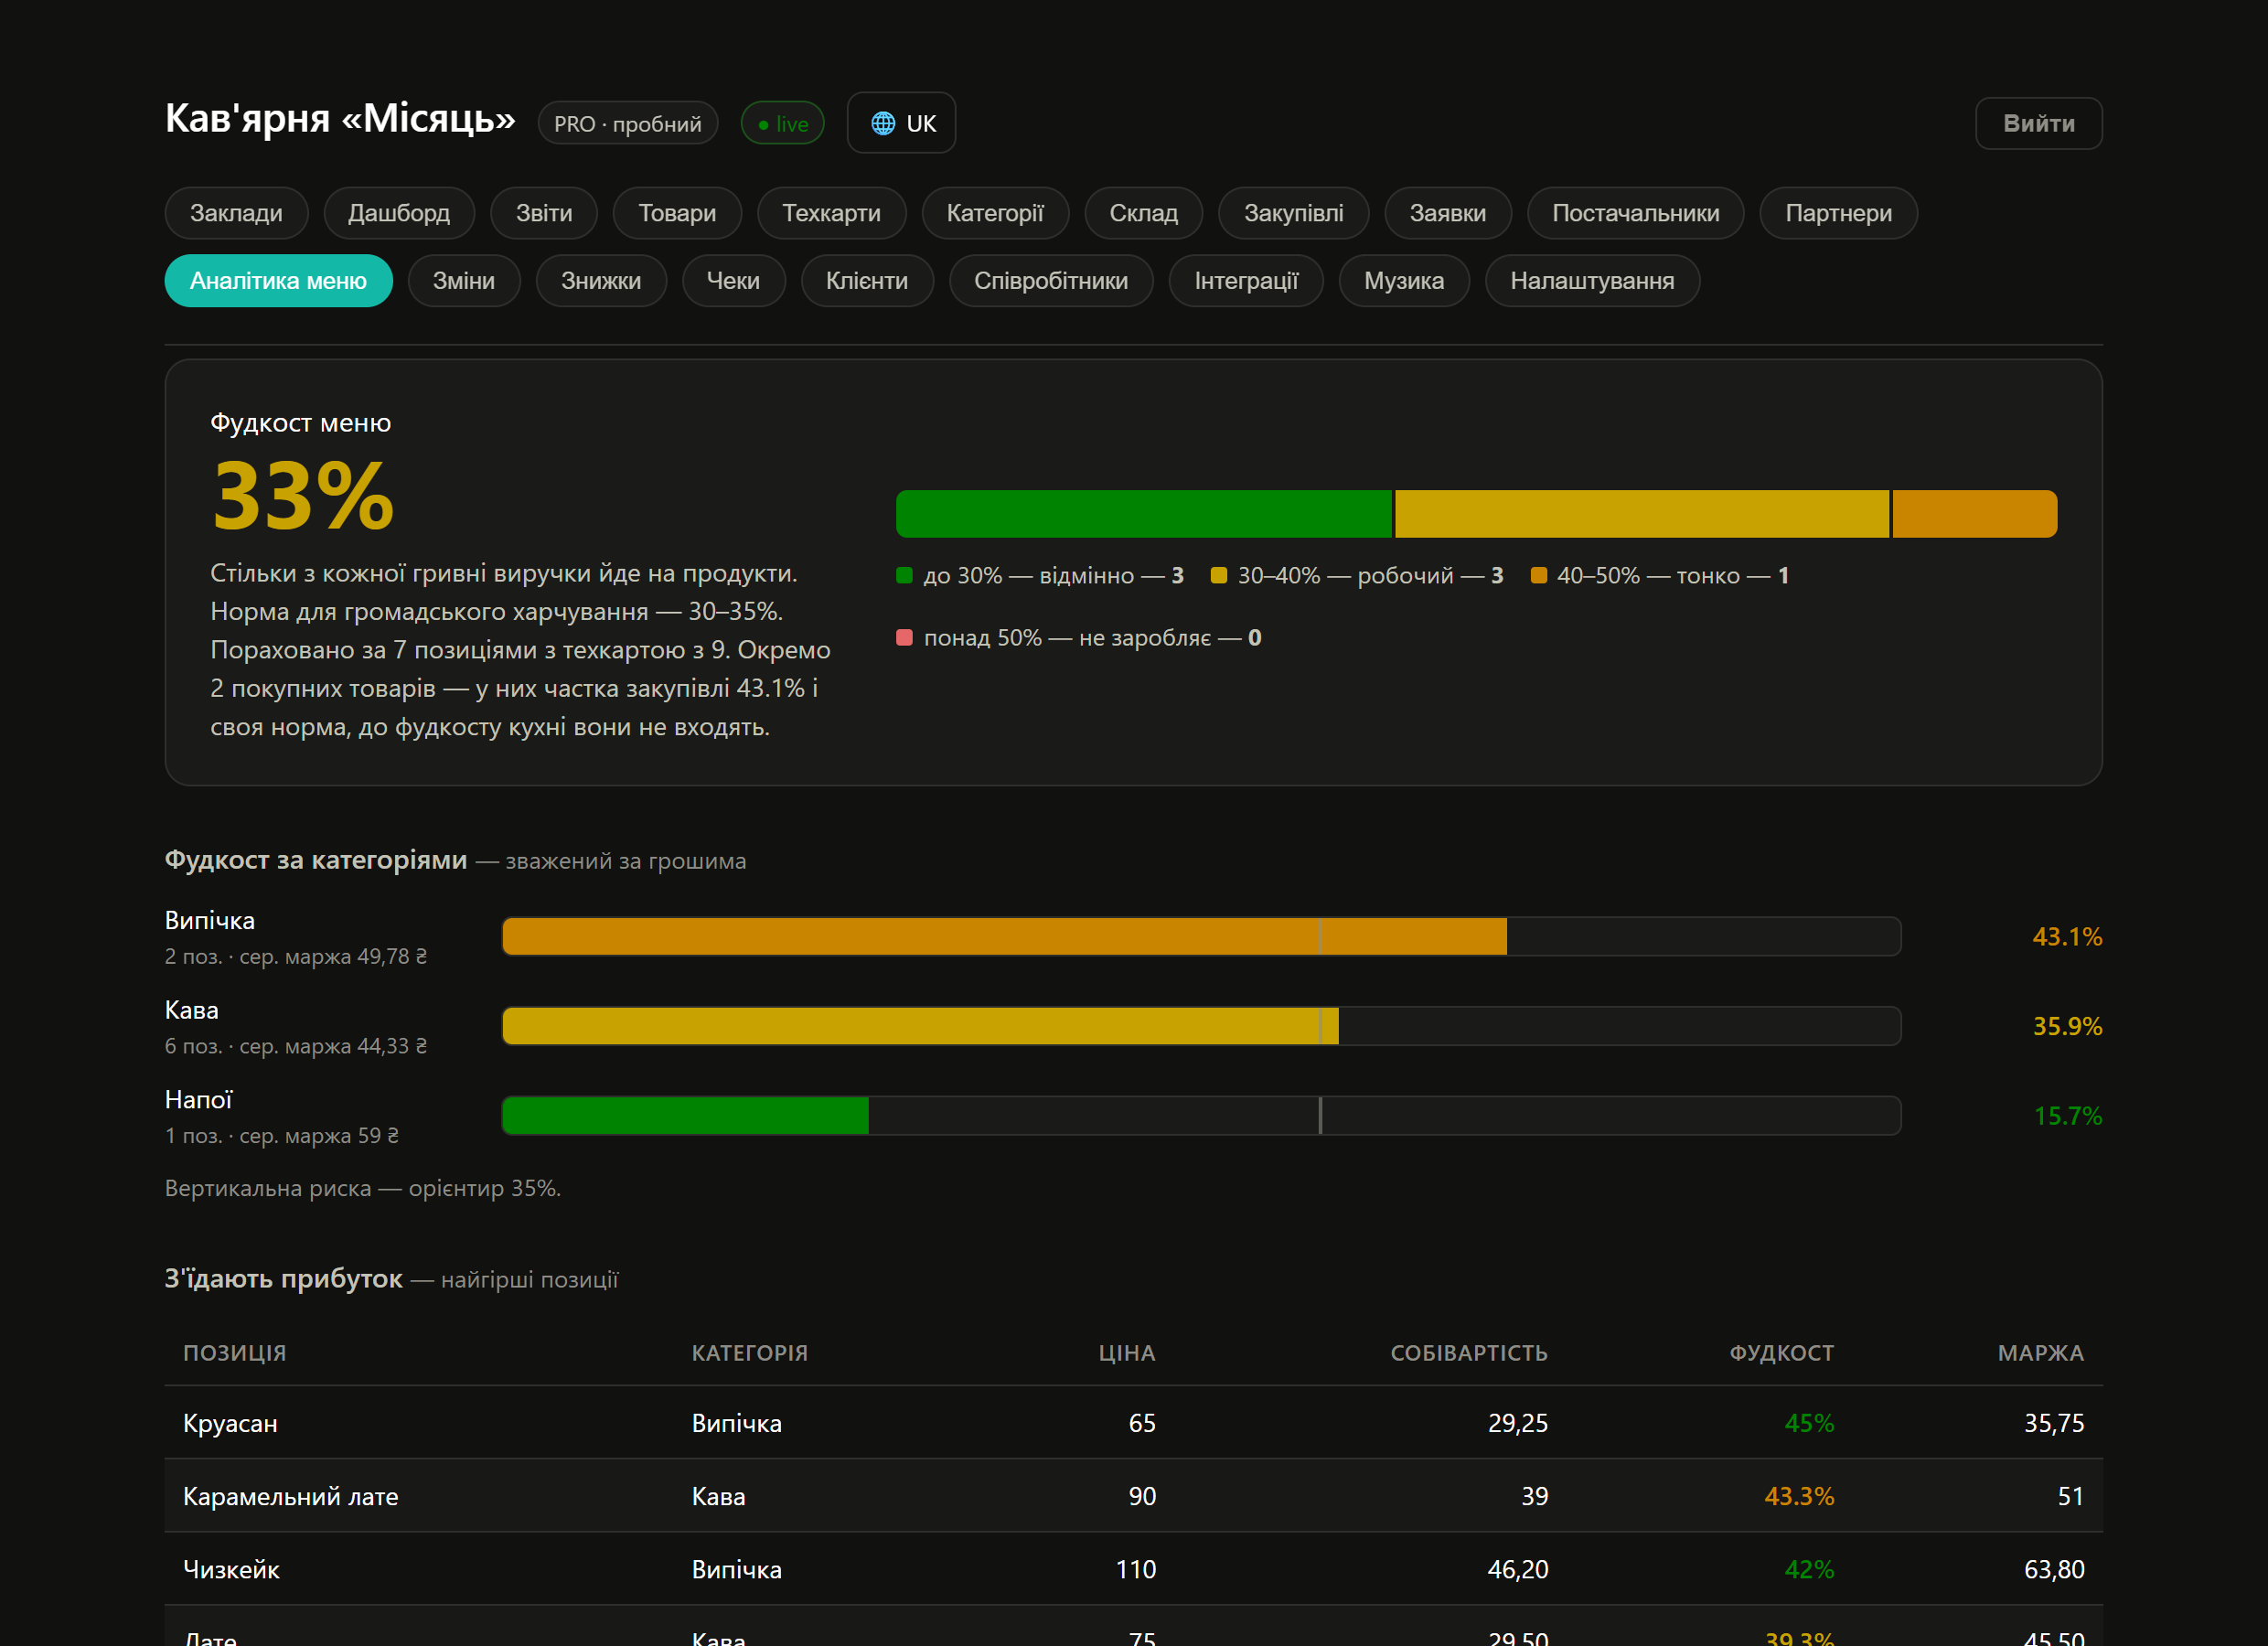Open the Налаштування tab

pyautogui.click(x=1592, y=281)
